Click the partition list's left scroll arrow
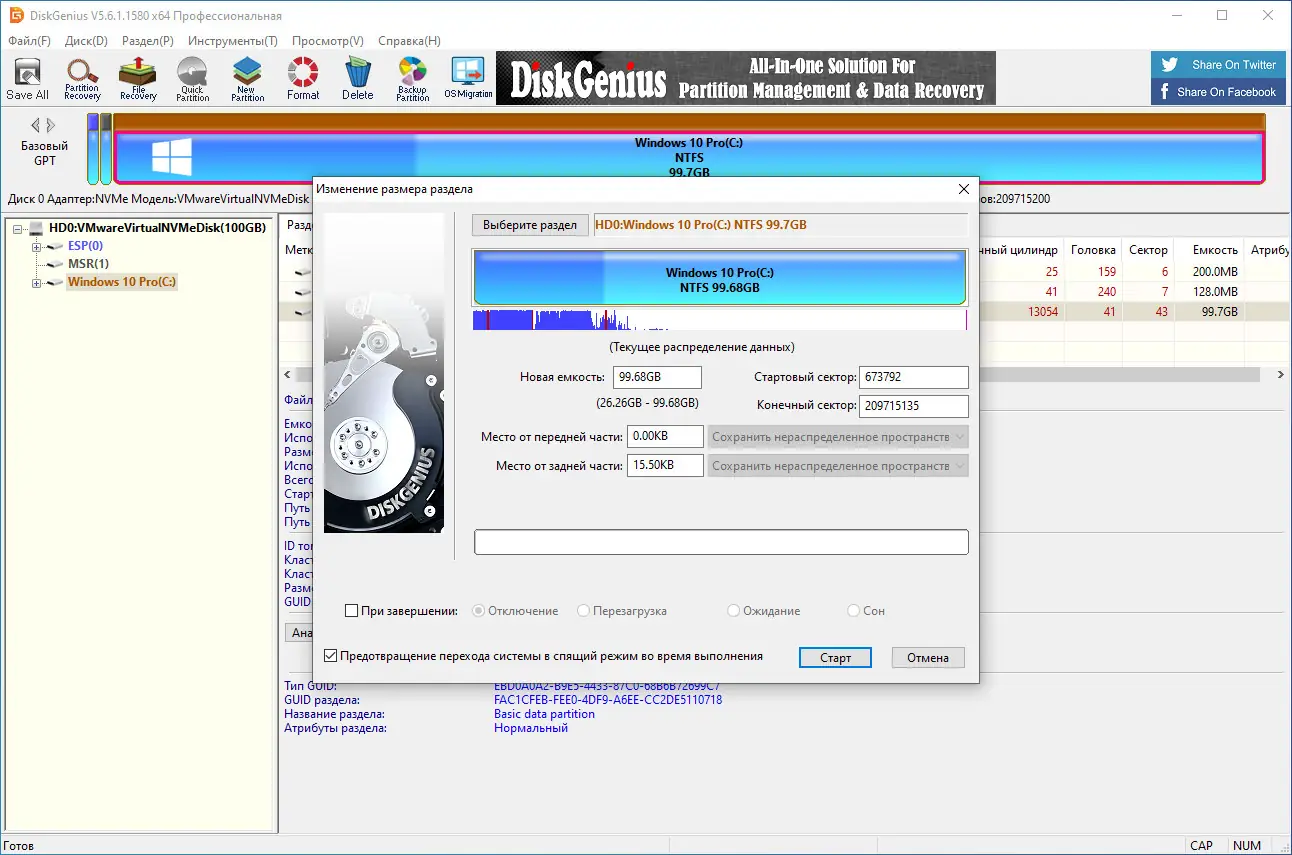Image resolution: width=1292 pixels, height=855 pixels. [288, 375]
